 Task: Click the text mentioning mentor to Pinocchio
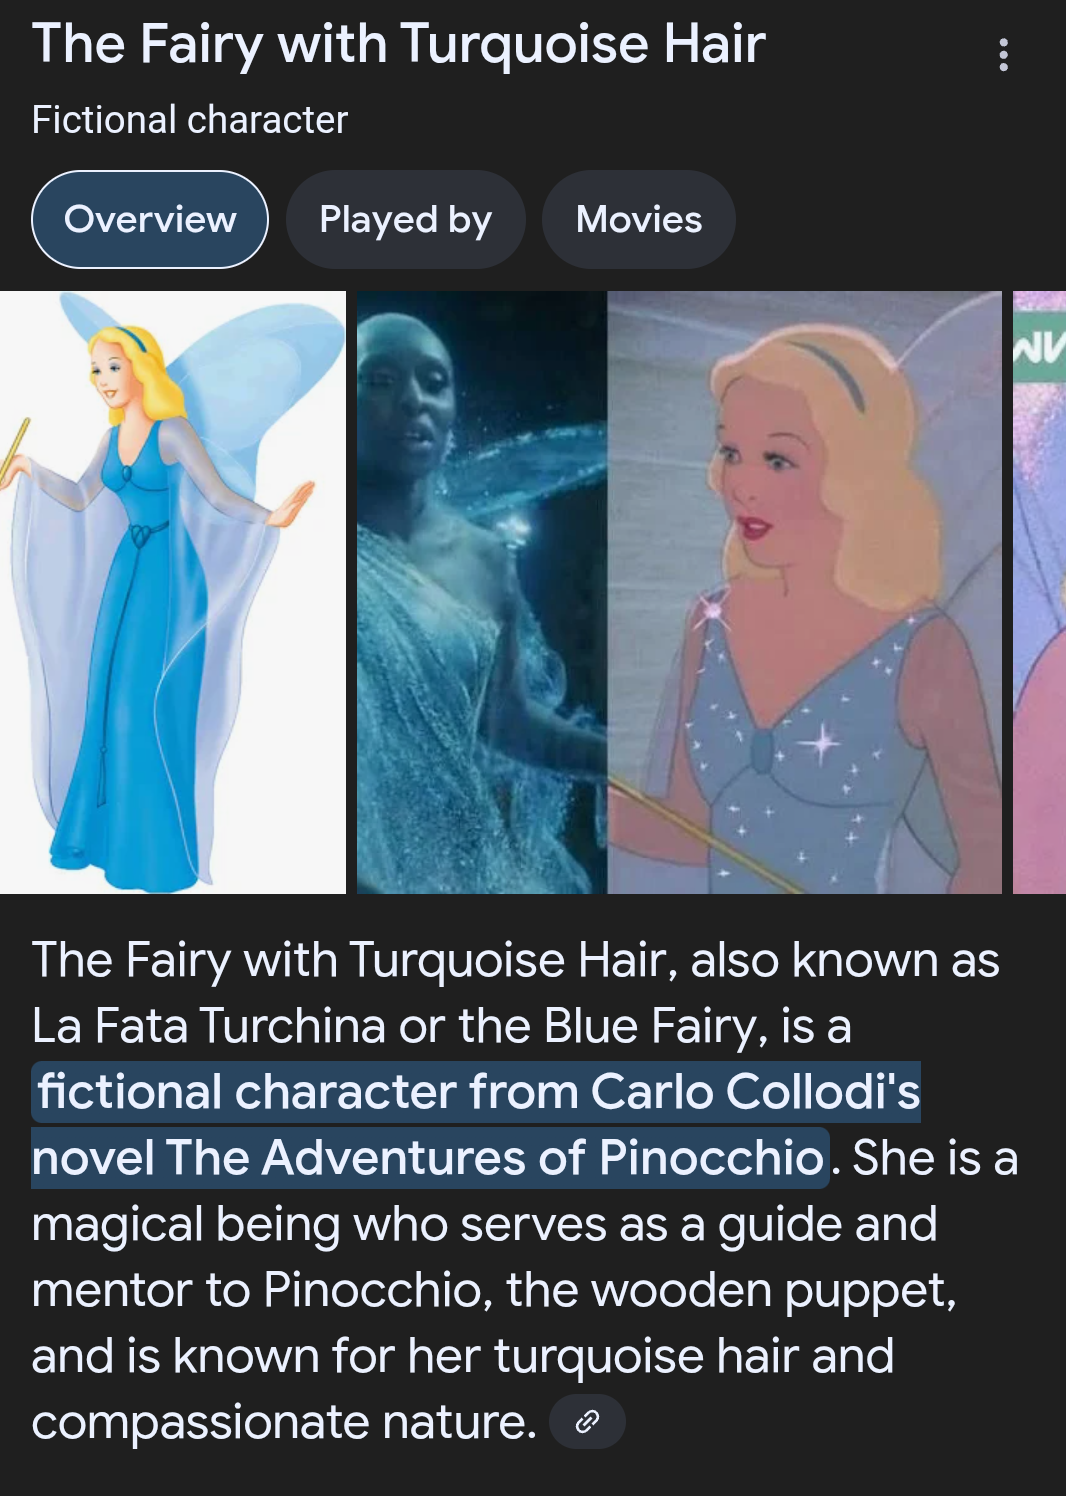click(x=260, y=1289)
